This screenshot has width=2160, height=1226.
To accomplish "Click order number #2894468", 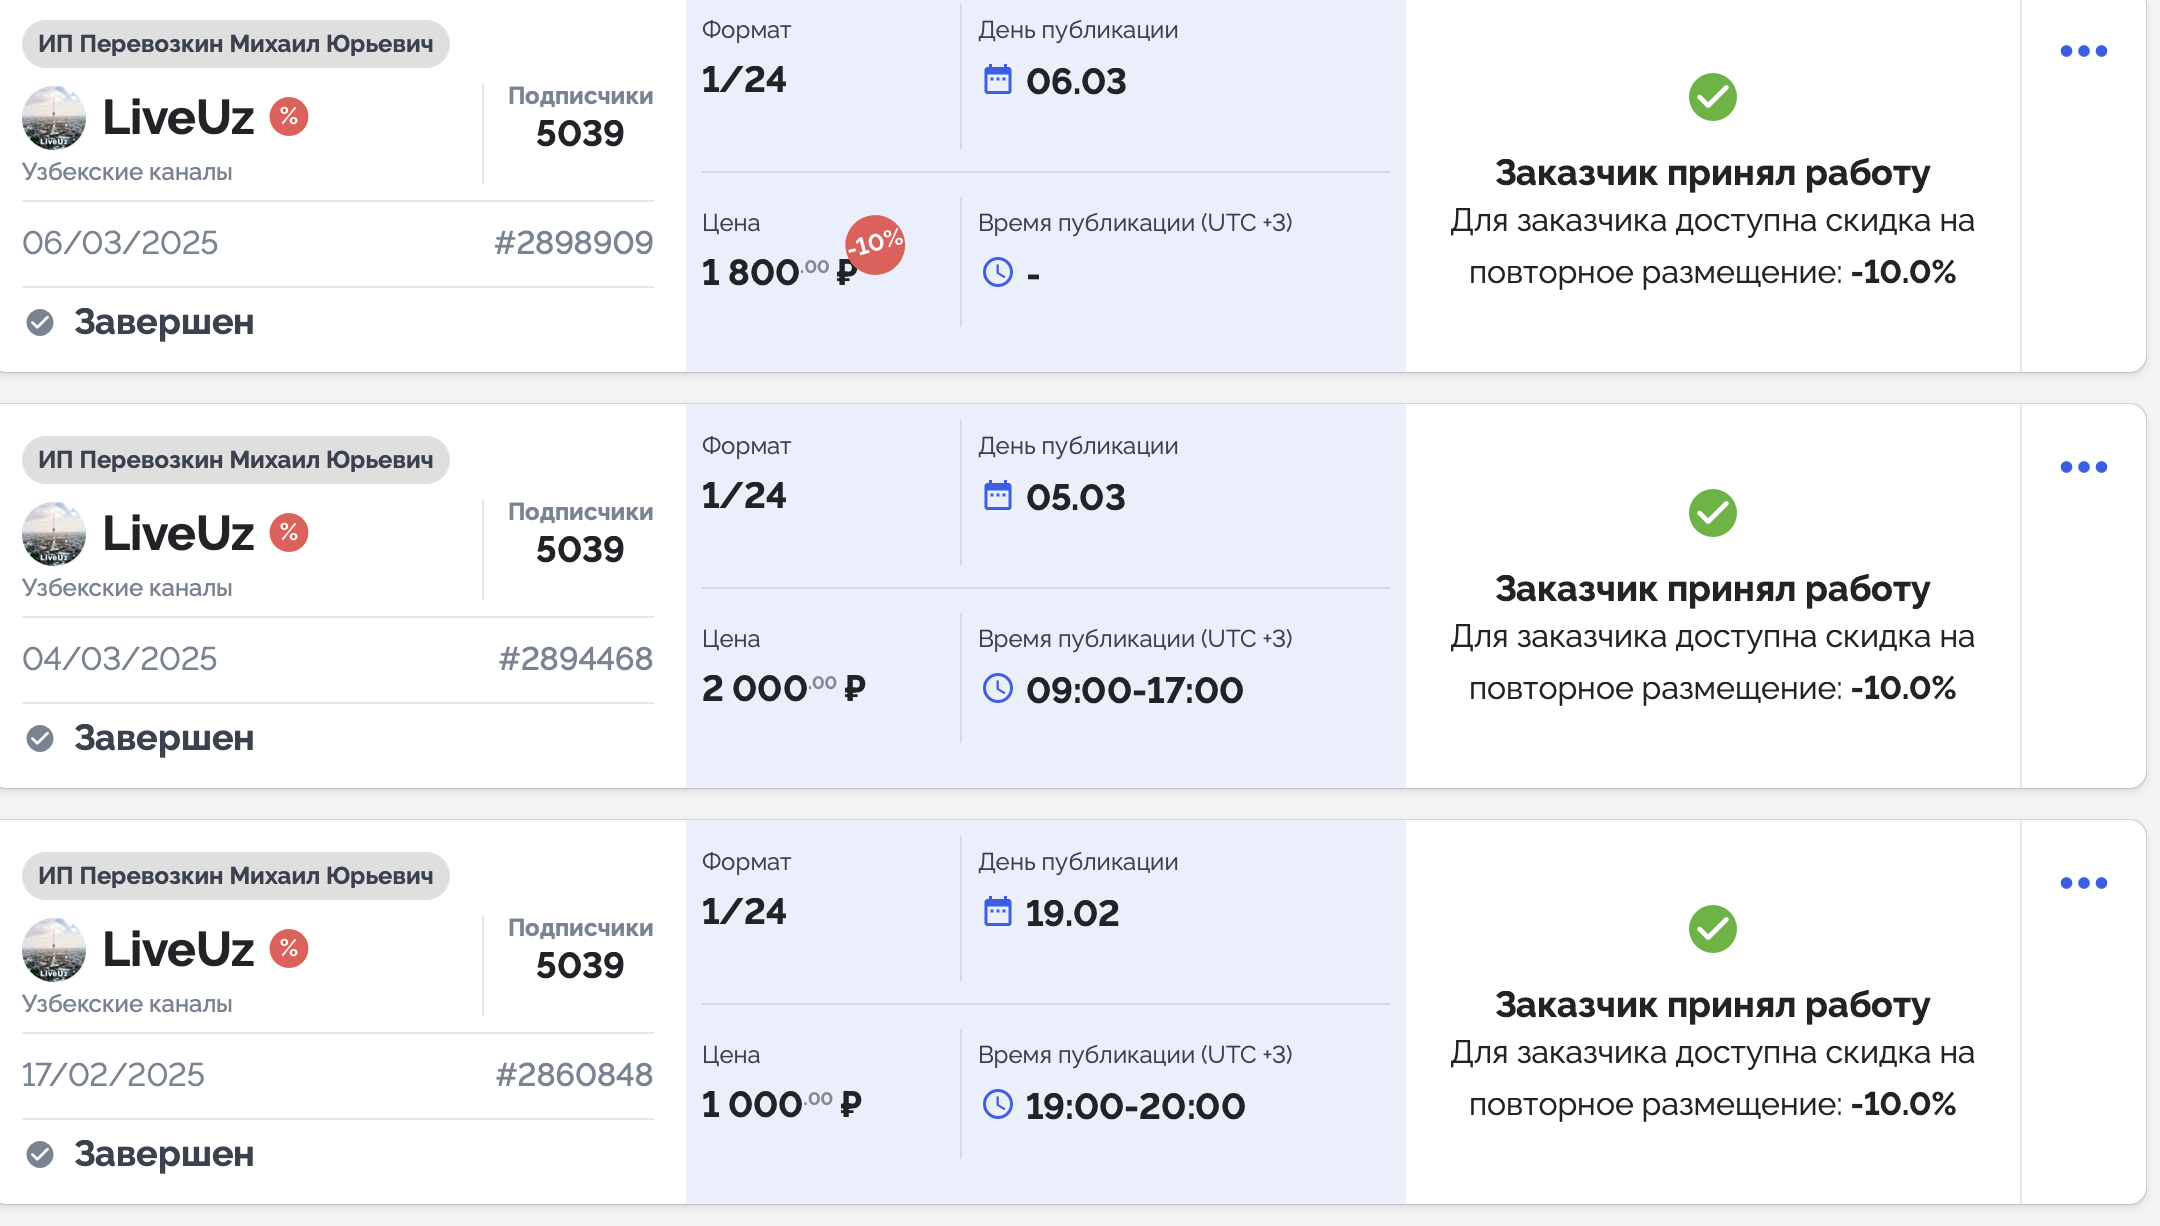I will tap(575, 658).
